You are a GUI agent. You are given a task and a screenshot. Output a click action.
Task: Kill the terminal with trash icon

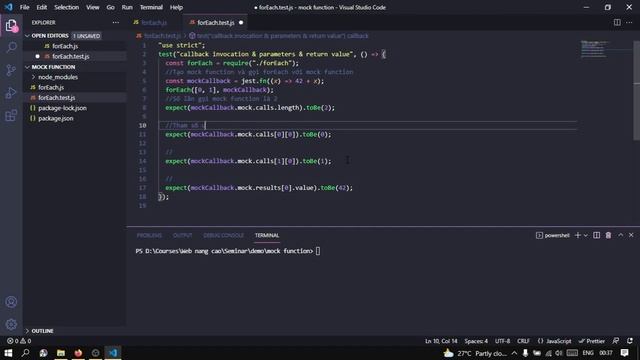[608, 235]
